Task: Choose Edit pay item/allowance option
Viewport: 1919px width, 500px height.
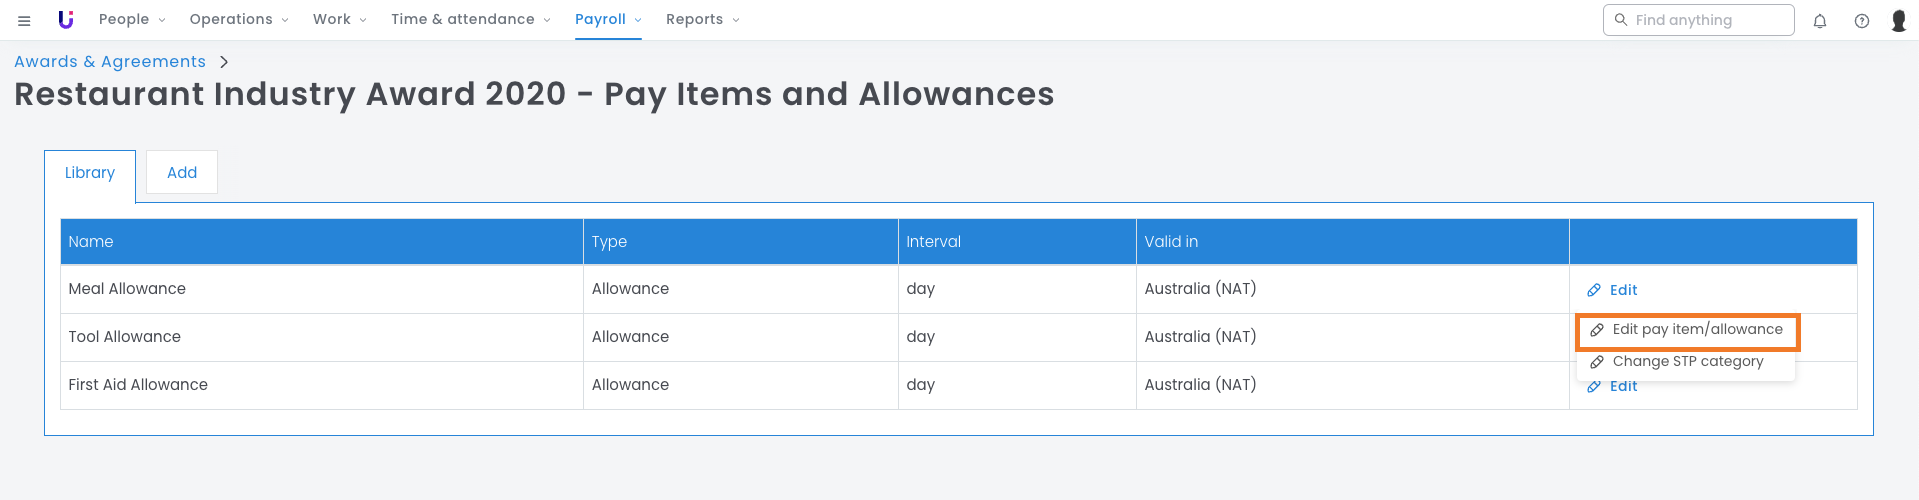Action: tap(1696, 330)
